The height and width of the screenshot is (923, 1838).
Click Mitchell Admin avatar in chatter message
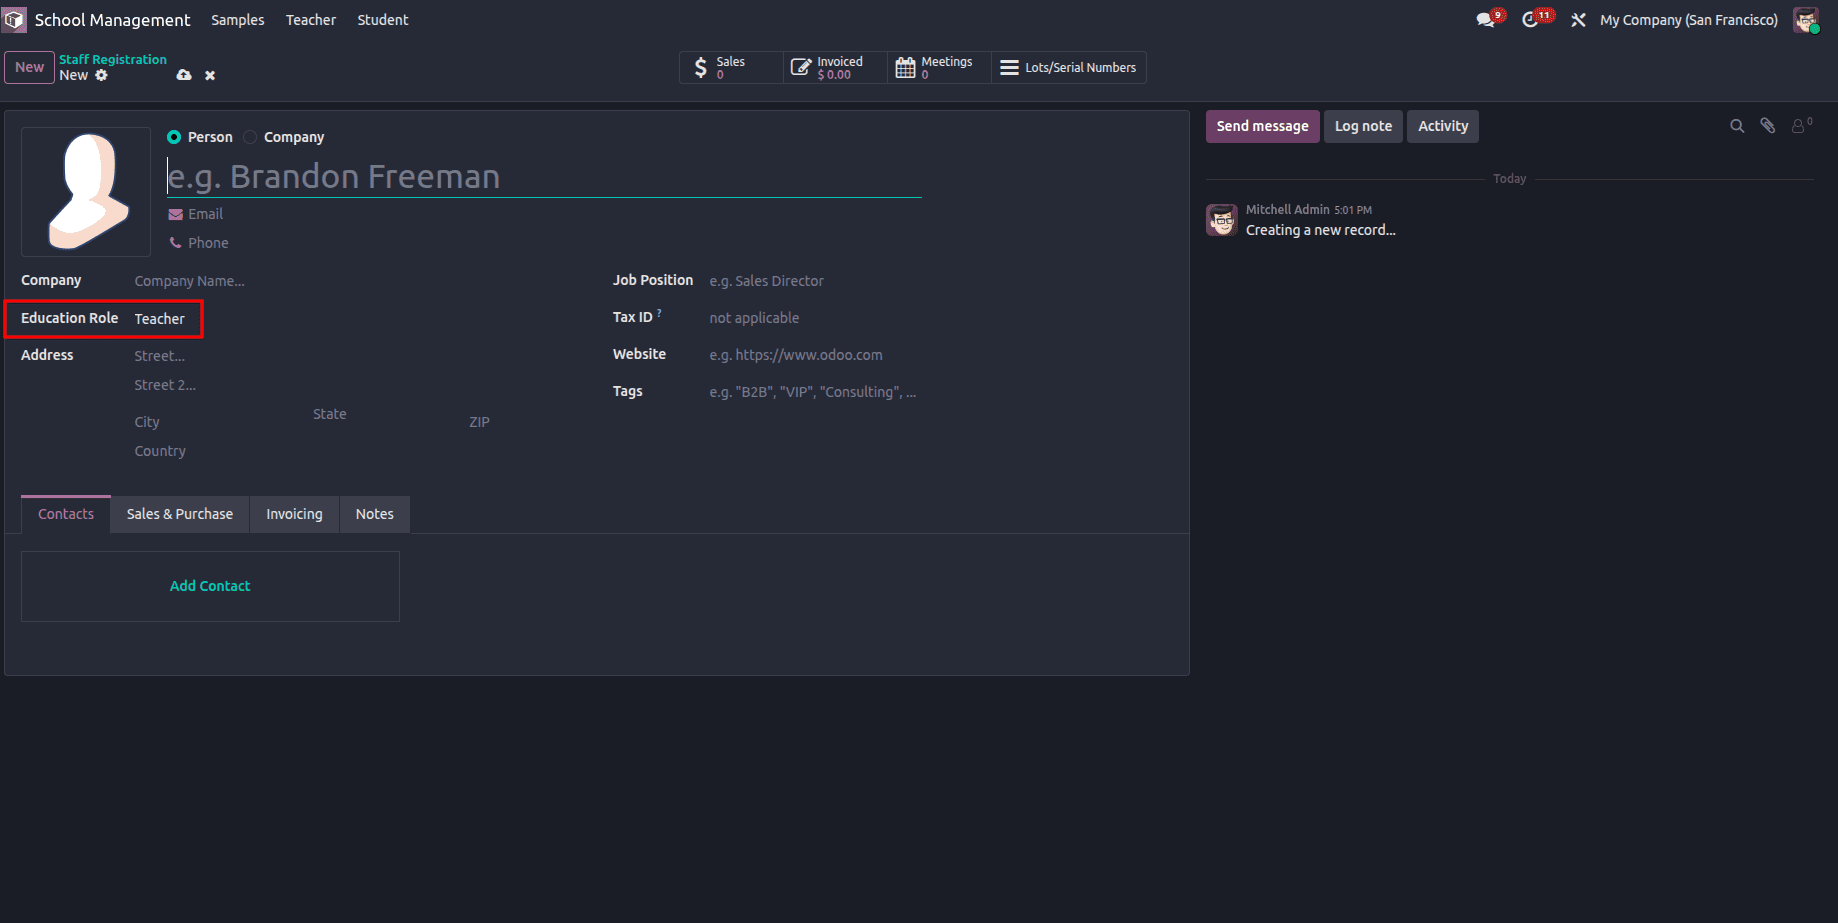(x=1221, y=220)
